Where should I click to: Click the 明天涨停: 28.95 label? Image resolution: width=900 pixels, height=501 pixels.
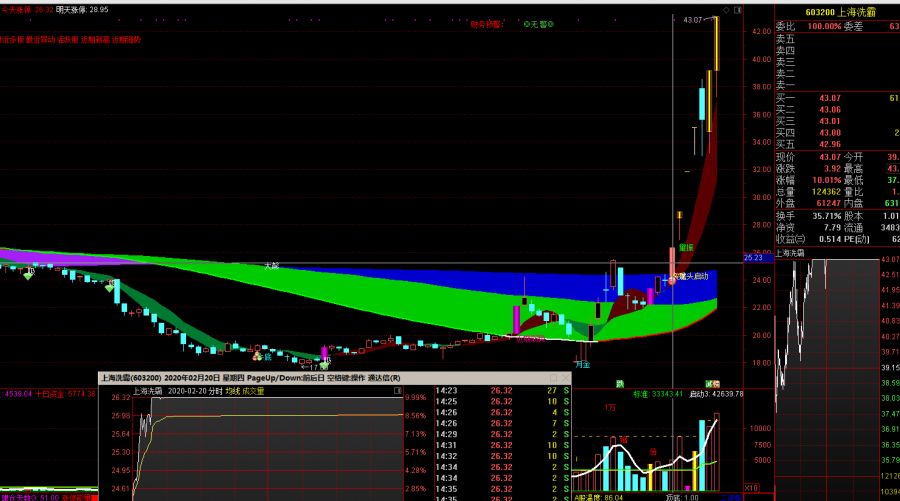pyautogui.click(x=82, y=10)
